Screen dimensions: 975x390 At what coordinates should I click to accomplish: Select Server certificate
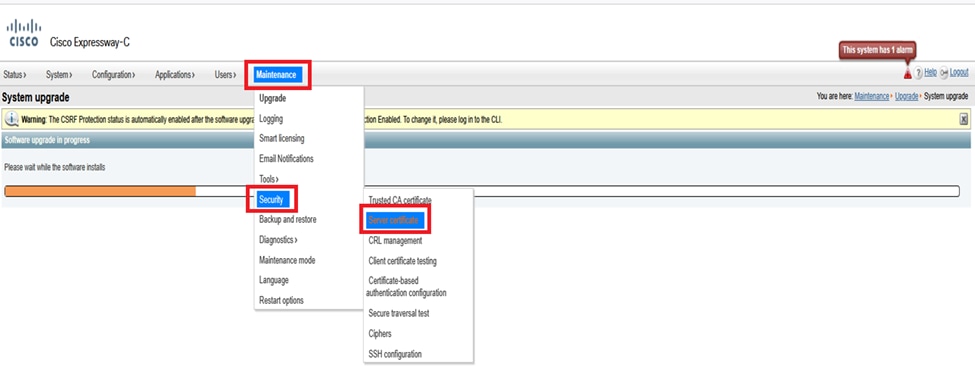[394, 220]
